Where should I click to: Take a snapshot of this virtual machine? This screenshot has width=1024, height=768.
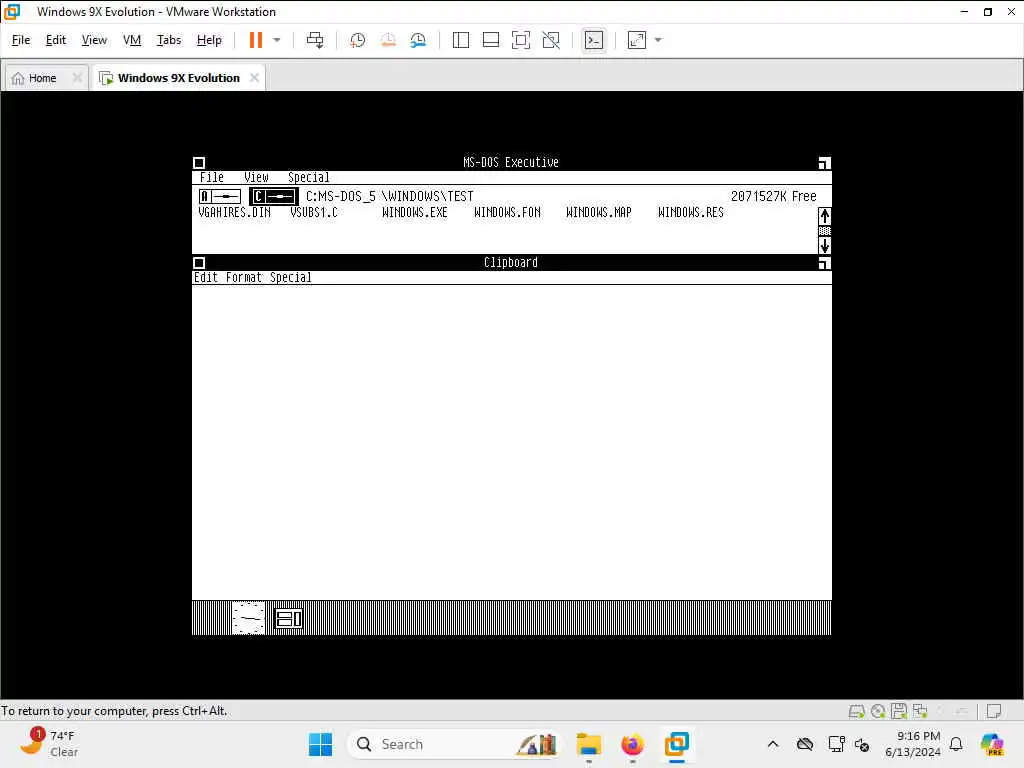(x=357, y=40)
